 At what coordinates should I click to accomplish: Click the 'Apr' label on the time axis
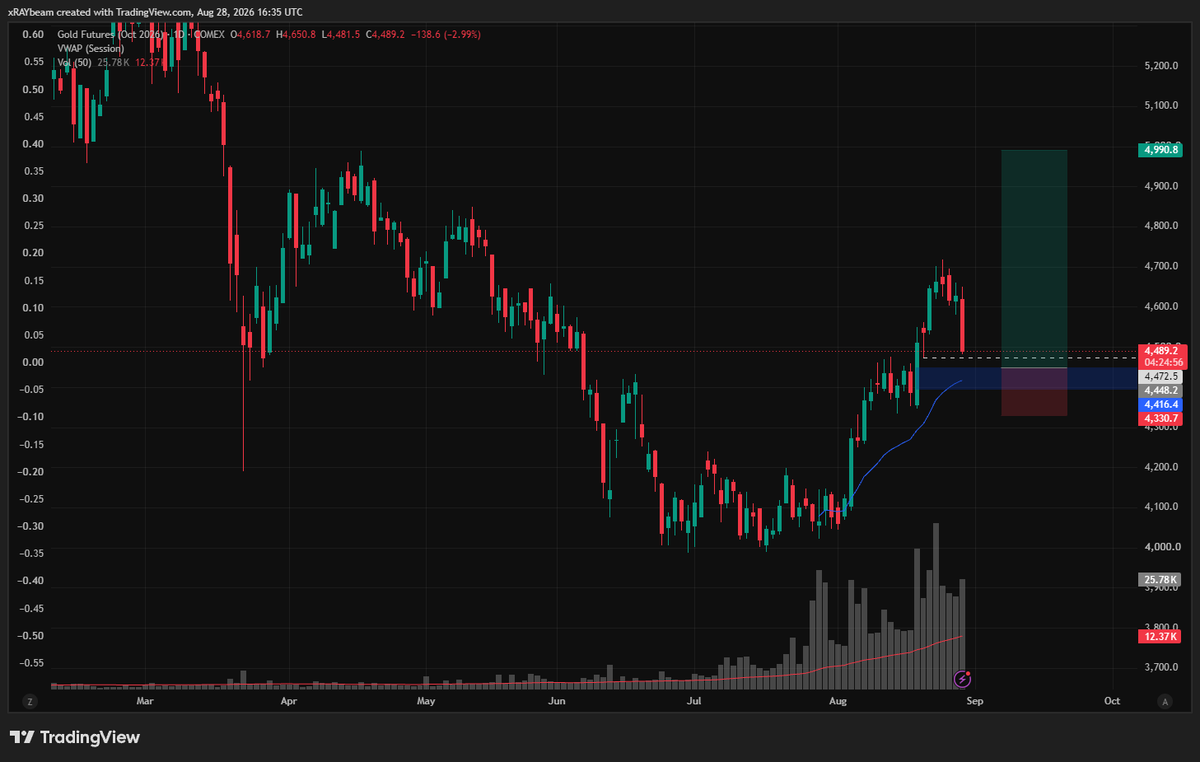tap(290, 702)
